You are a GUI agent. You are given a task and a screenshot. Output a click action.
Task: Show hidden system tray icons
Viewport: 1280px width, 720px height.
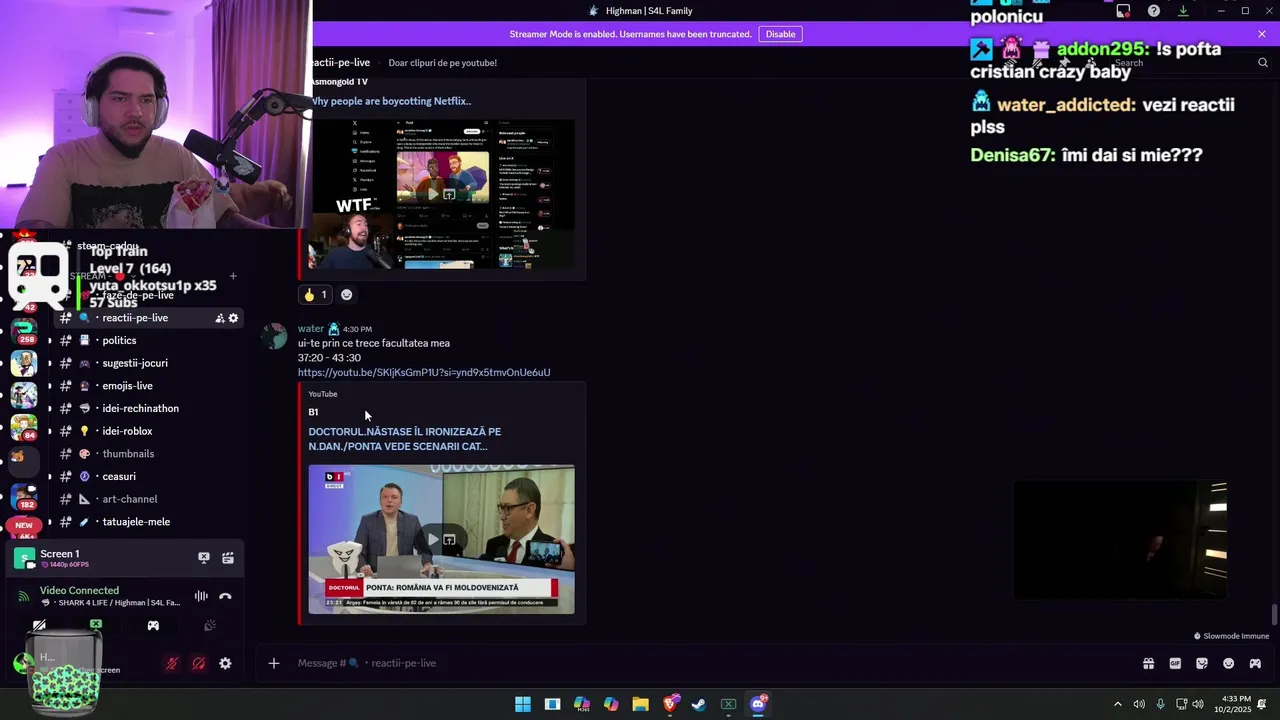pos(1118,704)
